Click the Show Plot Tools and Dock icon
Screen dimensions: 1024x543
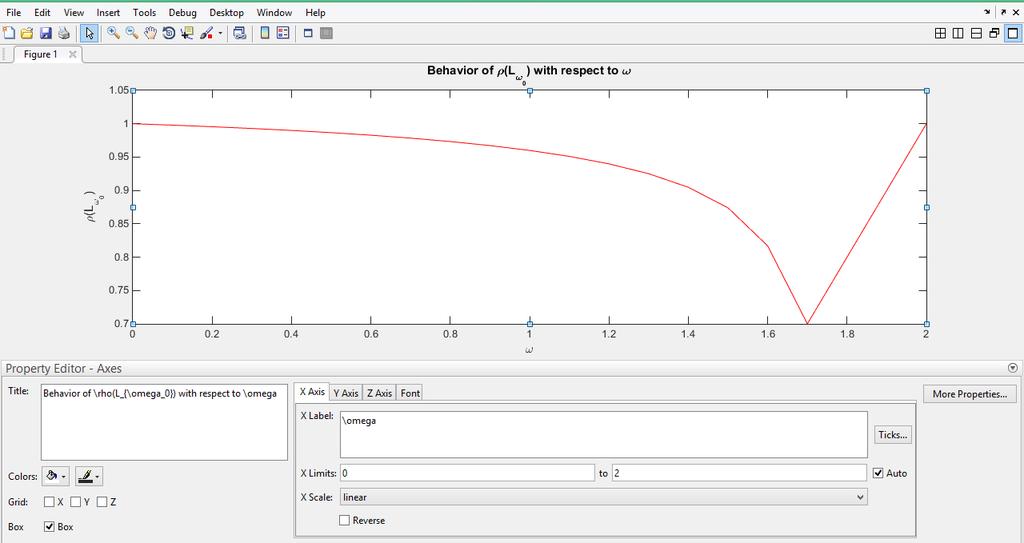(327, 33)
